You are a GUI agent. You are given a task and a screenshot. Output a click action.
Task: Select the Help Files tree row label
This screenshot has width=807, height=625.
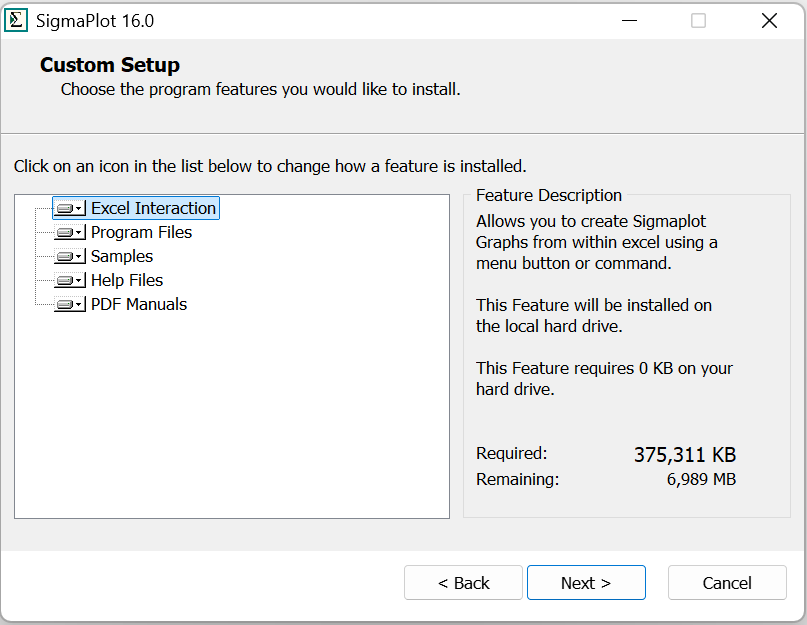[x=127, y=280]
